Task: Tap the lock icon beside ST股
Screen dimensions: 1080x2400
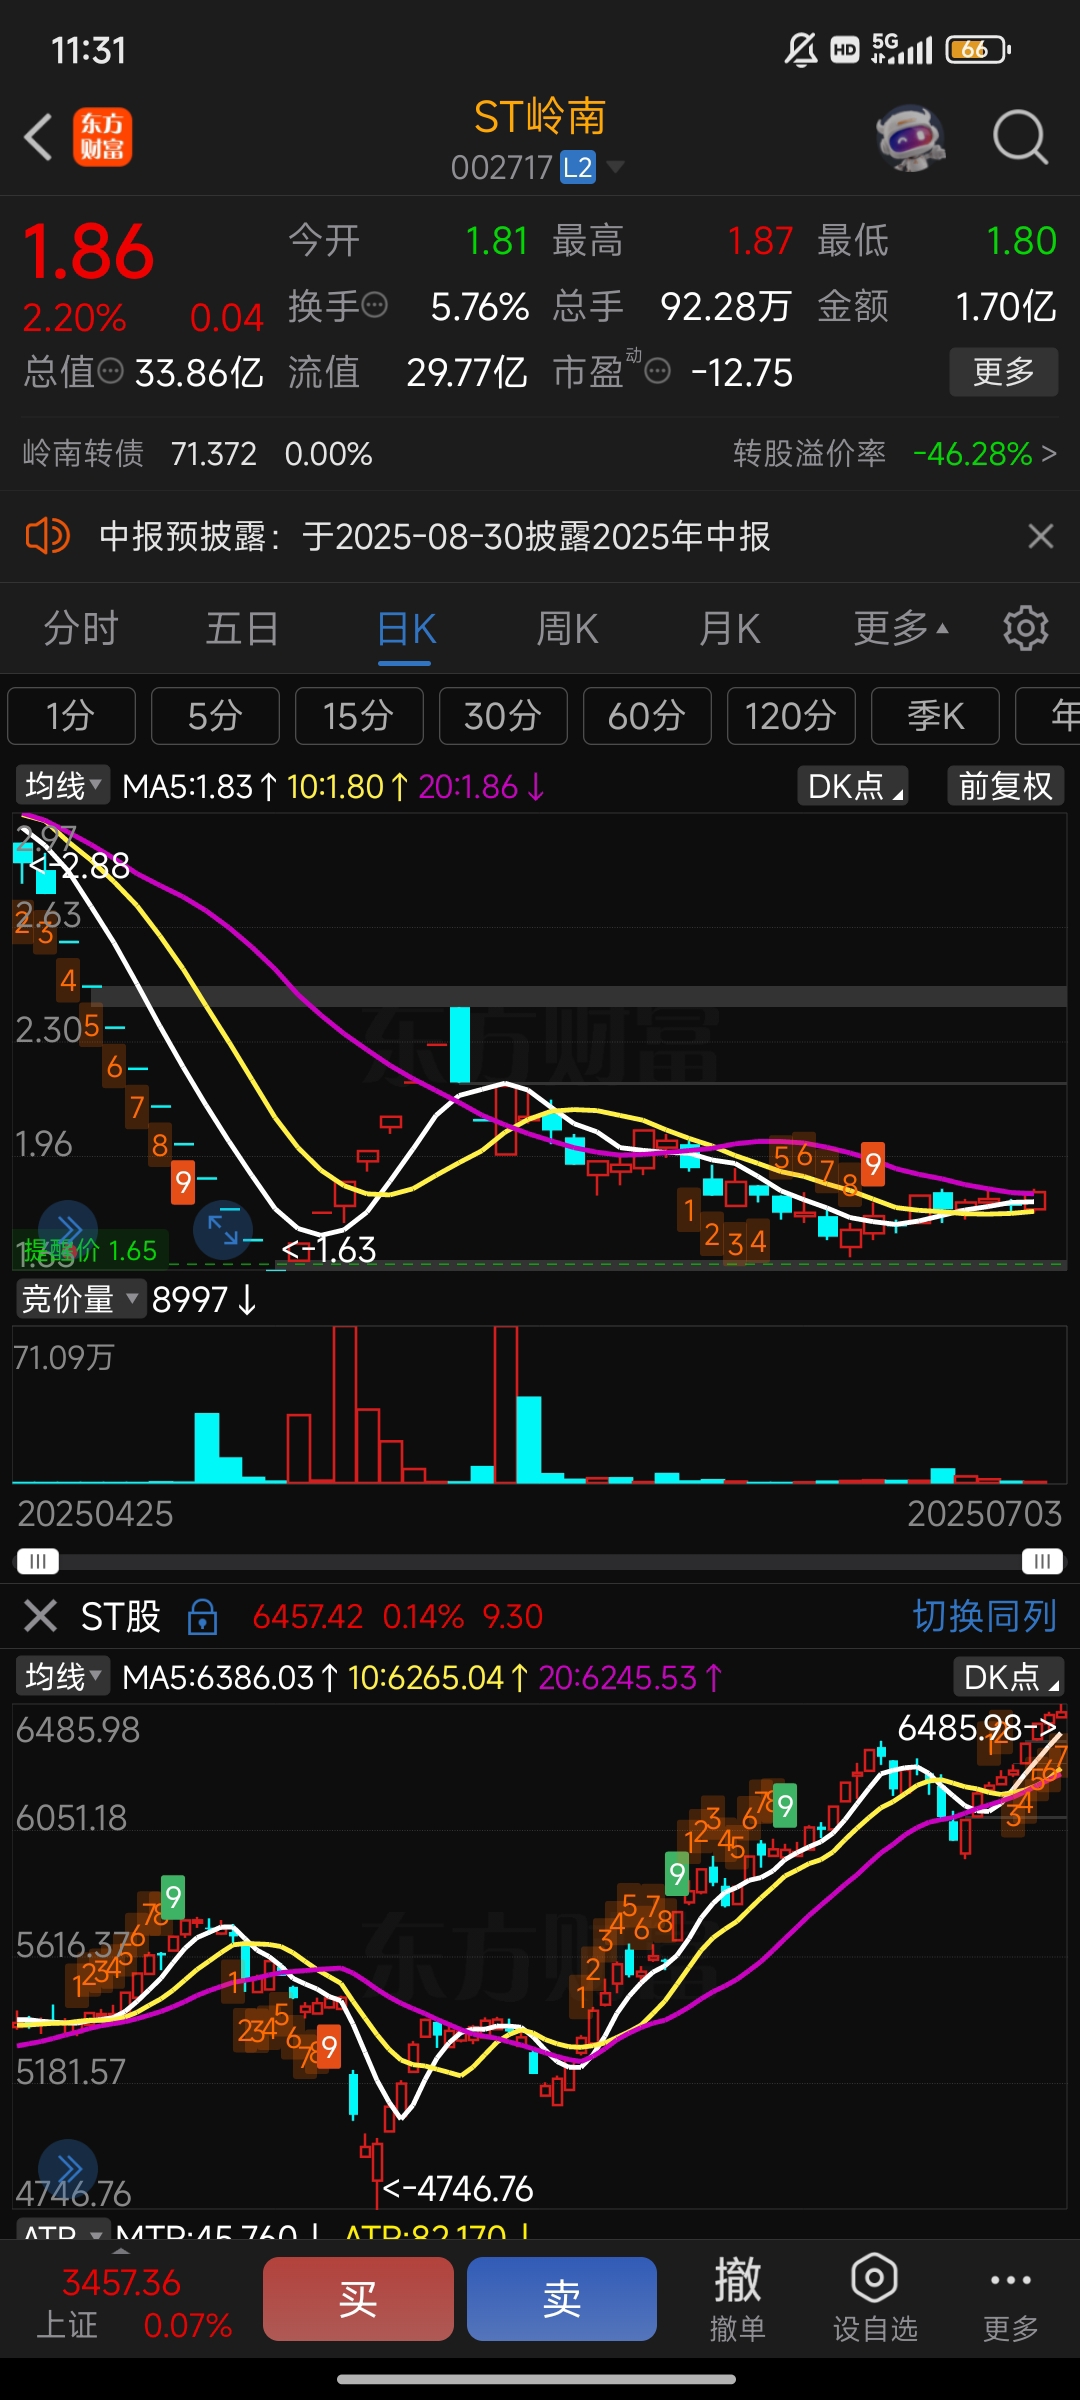Action: tap(202, 1616)
